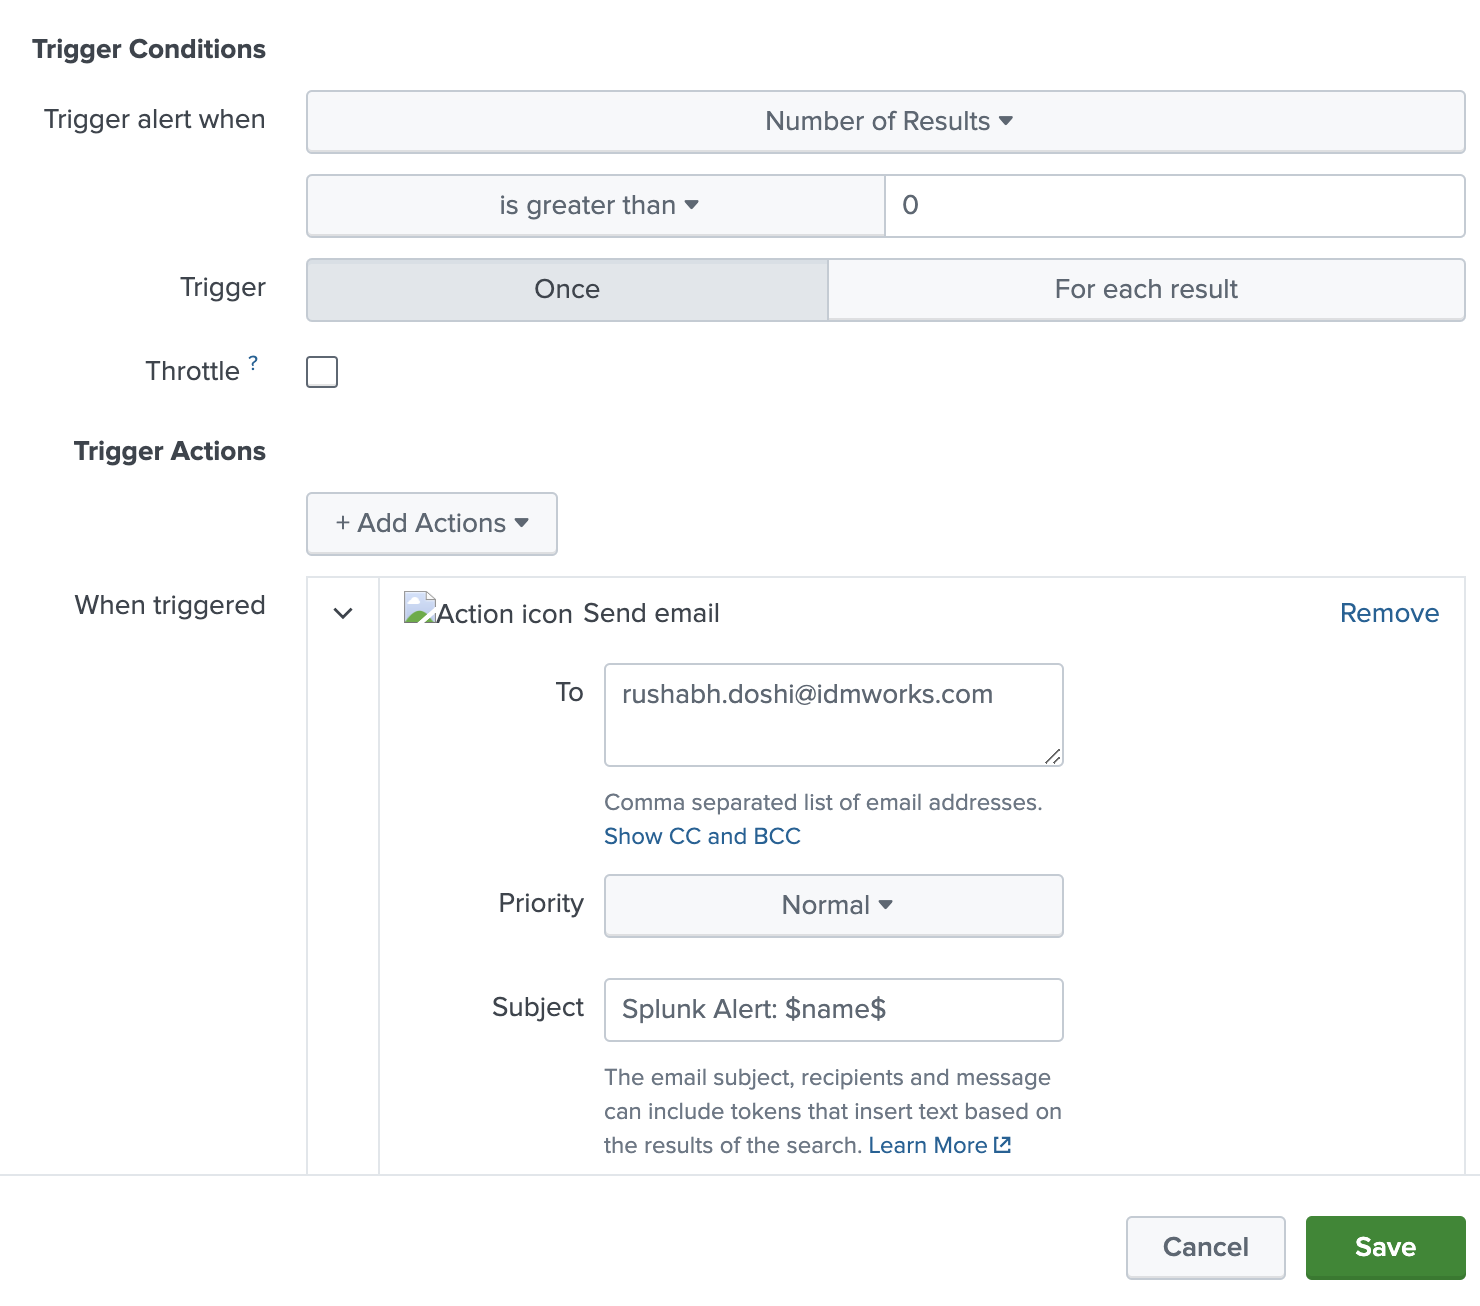Screen dimensions: 1480x1306
Task: Show CC and BCC fields
Action: pyautogui.click(x=702, y=836)
